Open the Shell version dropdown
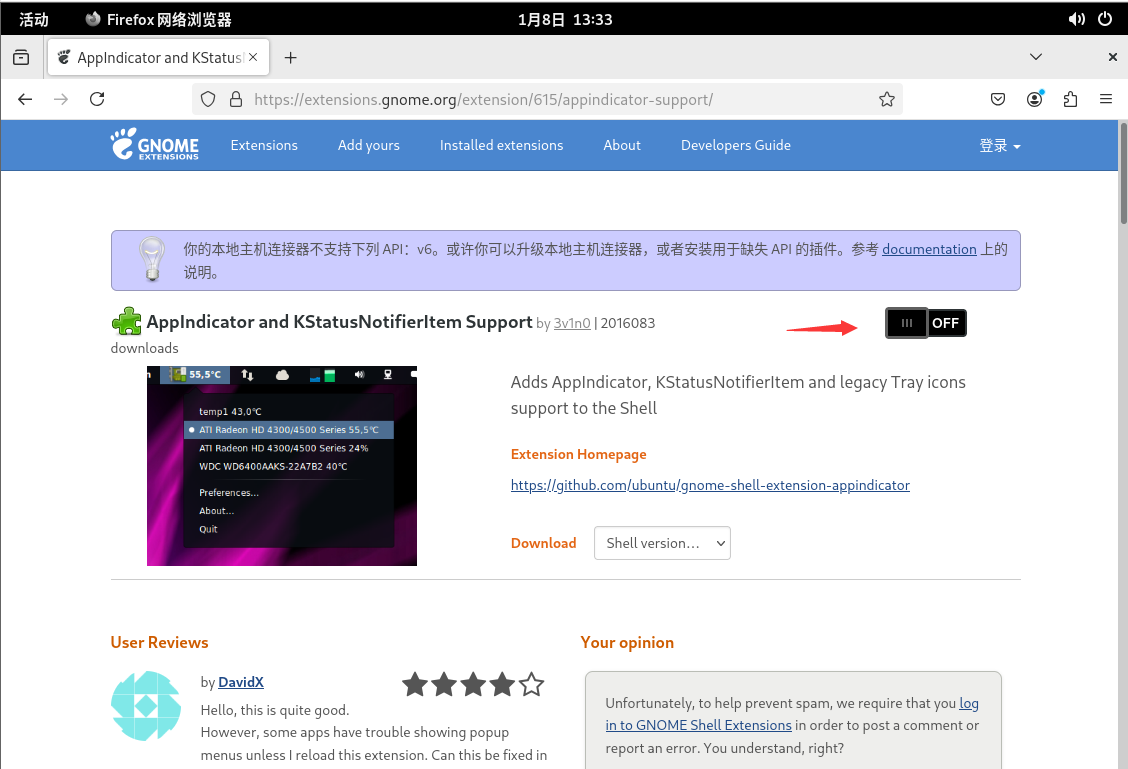Screen dimensions: 1128x769 662,543
